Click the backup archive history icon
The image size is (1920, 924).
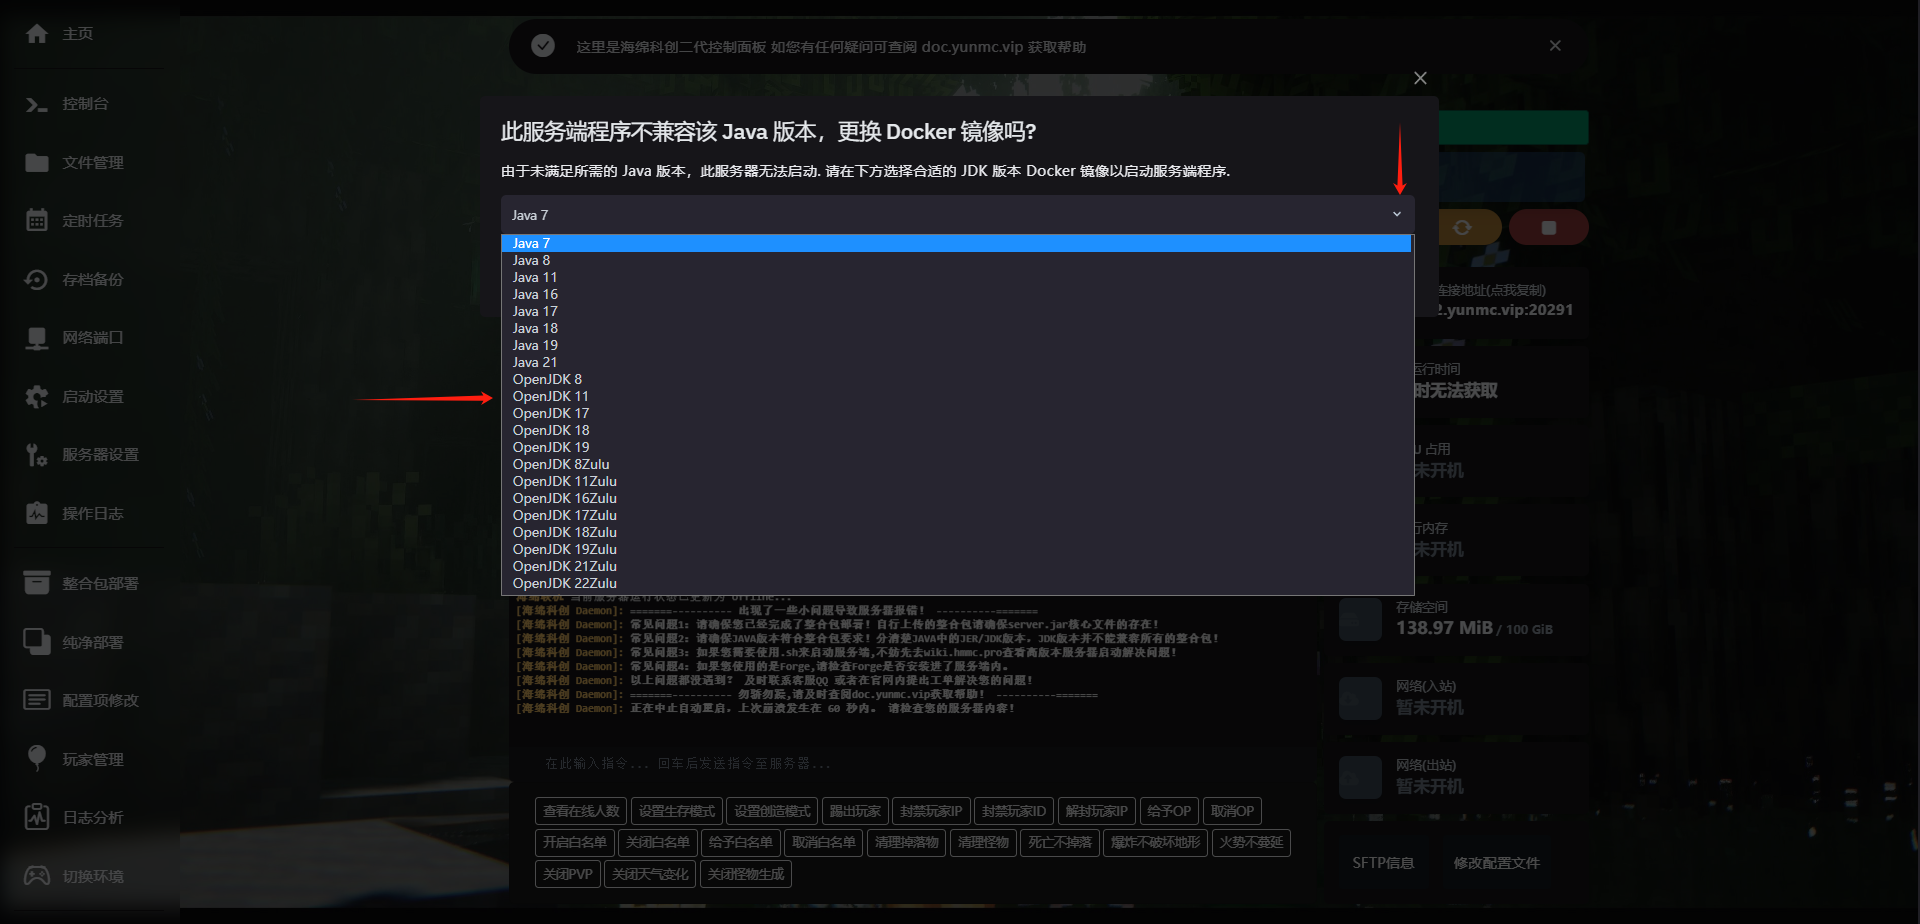(x=37, y=279)
